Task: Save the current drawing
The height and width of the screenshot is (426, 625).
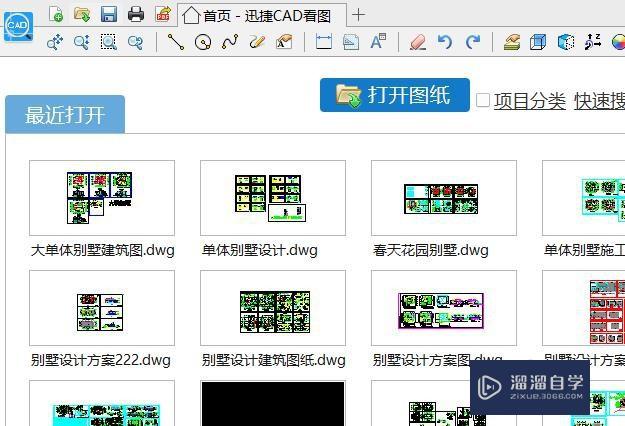Action: [109, 14]
